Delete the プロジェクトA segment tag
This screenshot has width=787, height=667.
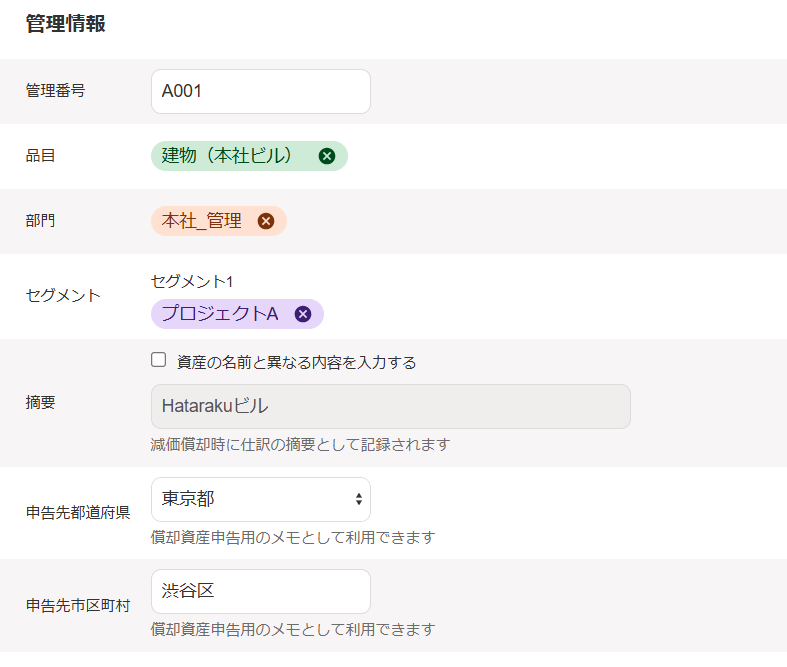pos(303,314)
